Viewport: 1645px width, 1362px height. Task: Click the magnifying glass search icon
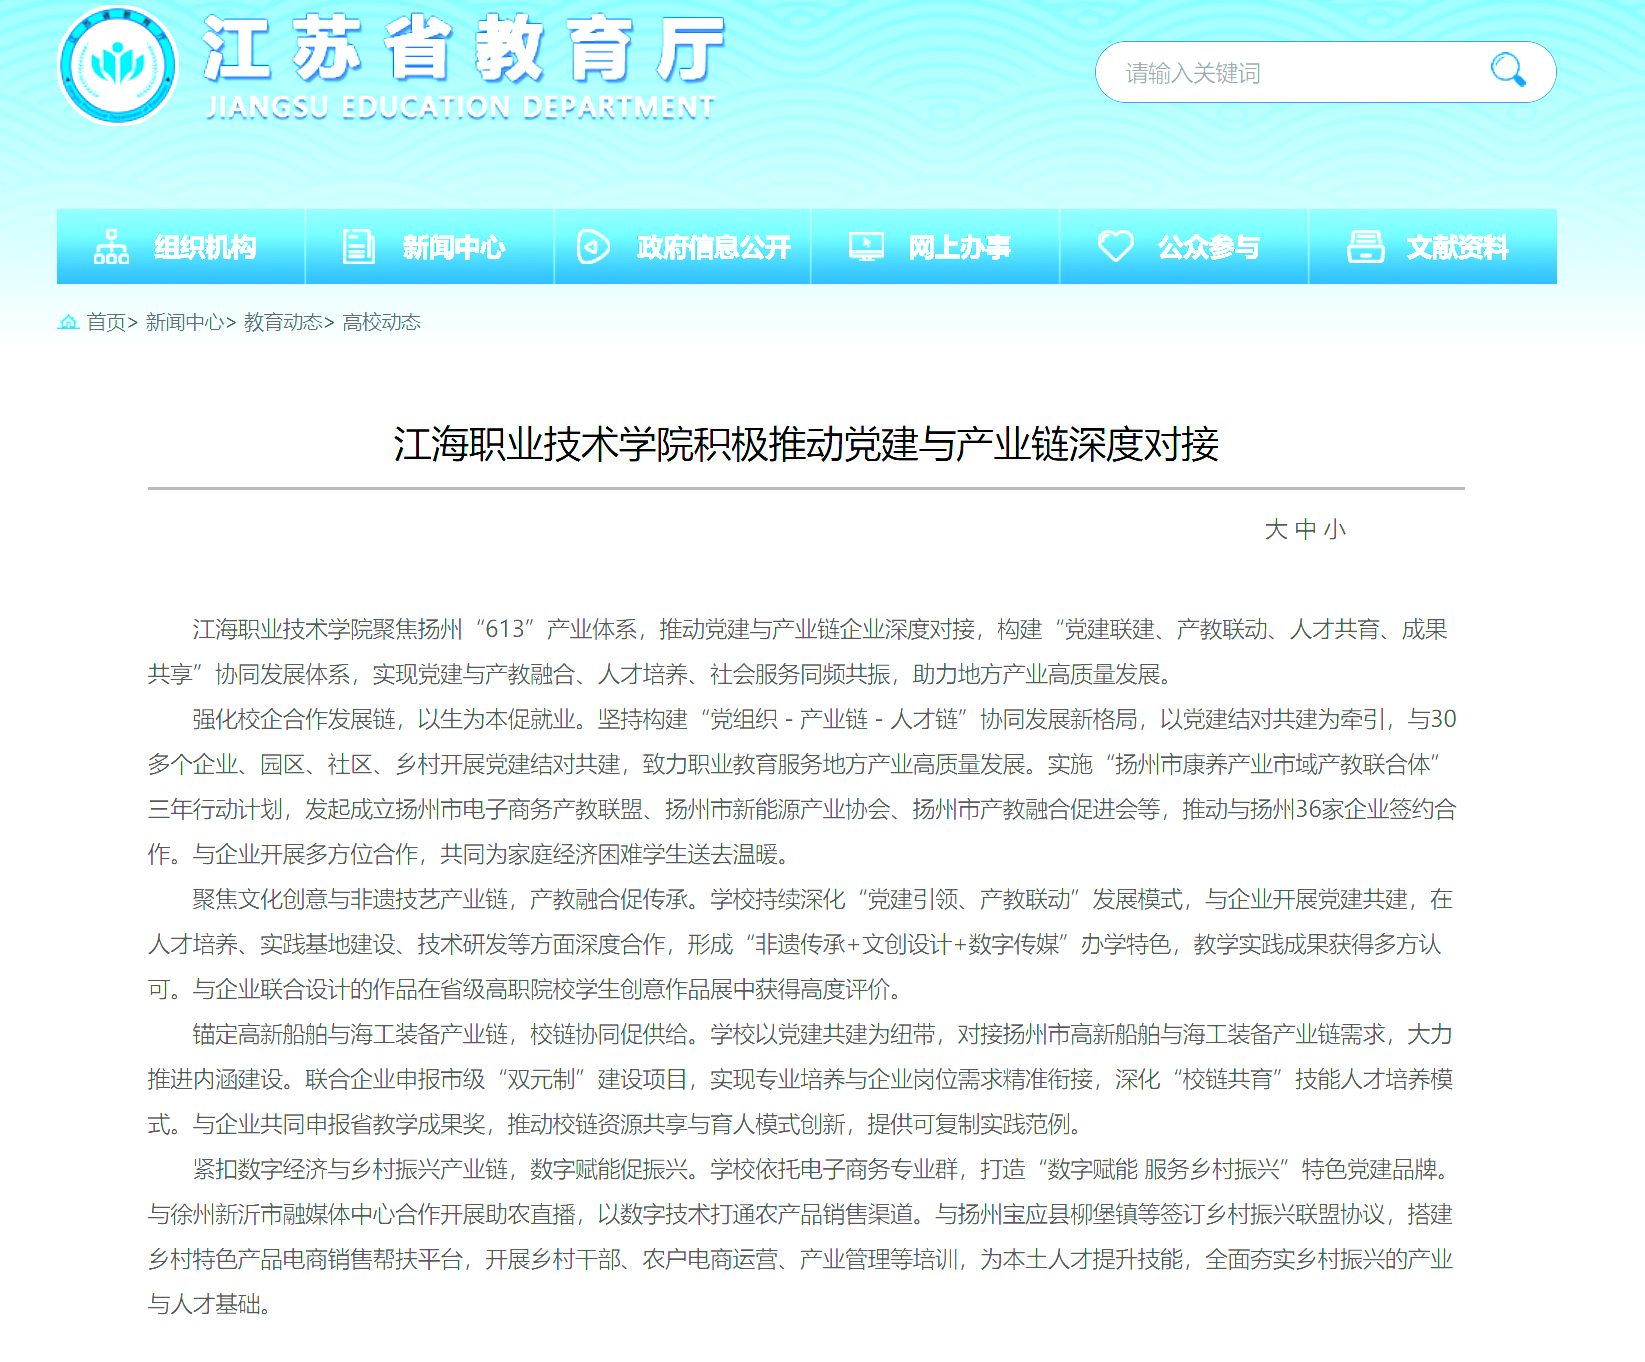(x=1507, y=71)
